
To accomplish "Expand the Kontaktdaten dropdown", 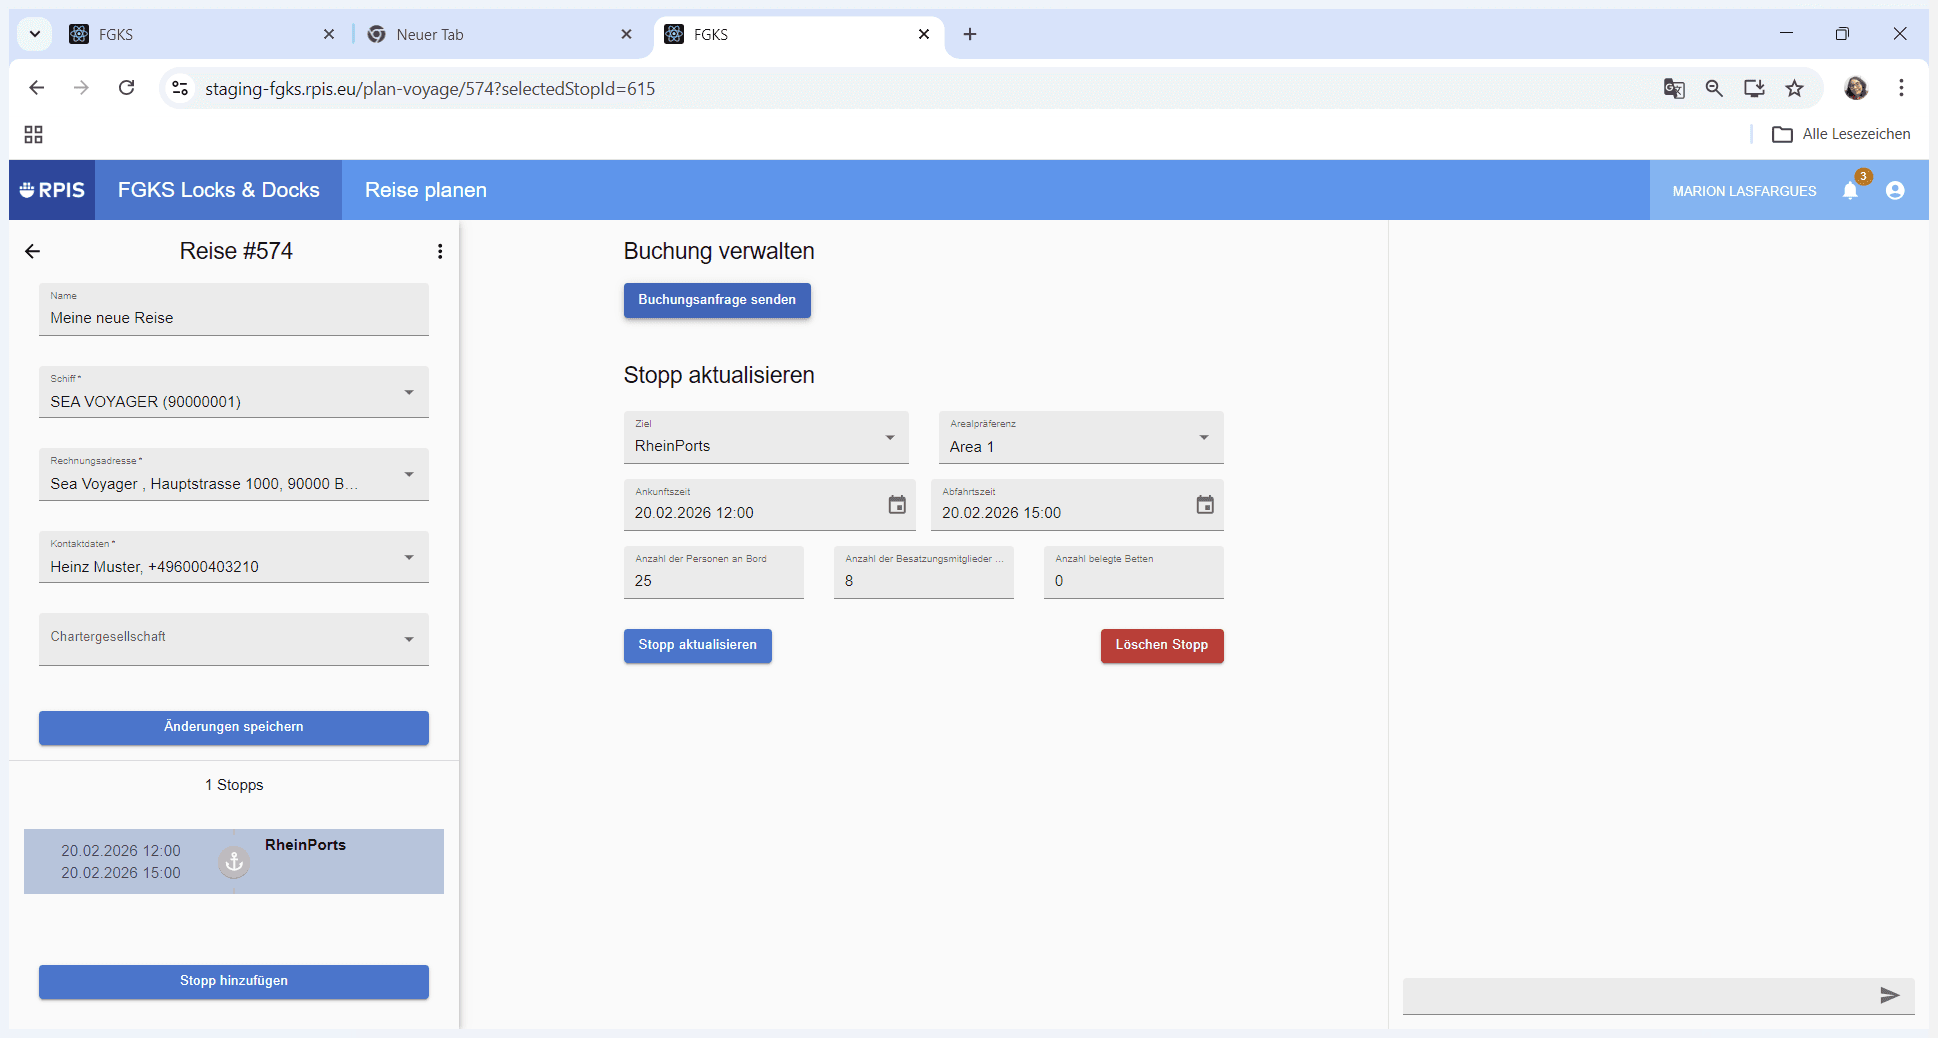I will pyautogui.click(x=234, y=557).
